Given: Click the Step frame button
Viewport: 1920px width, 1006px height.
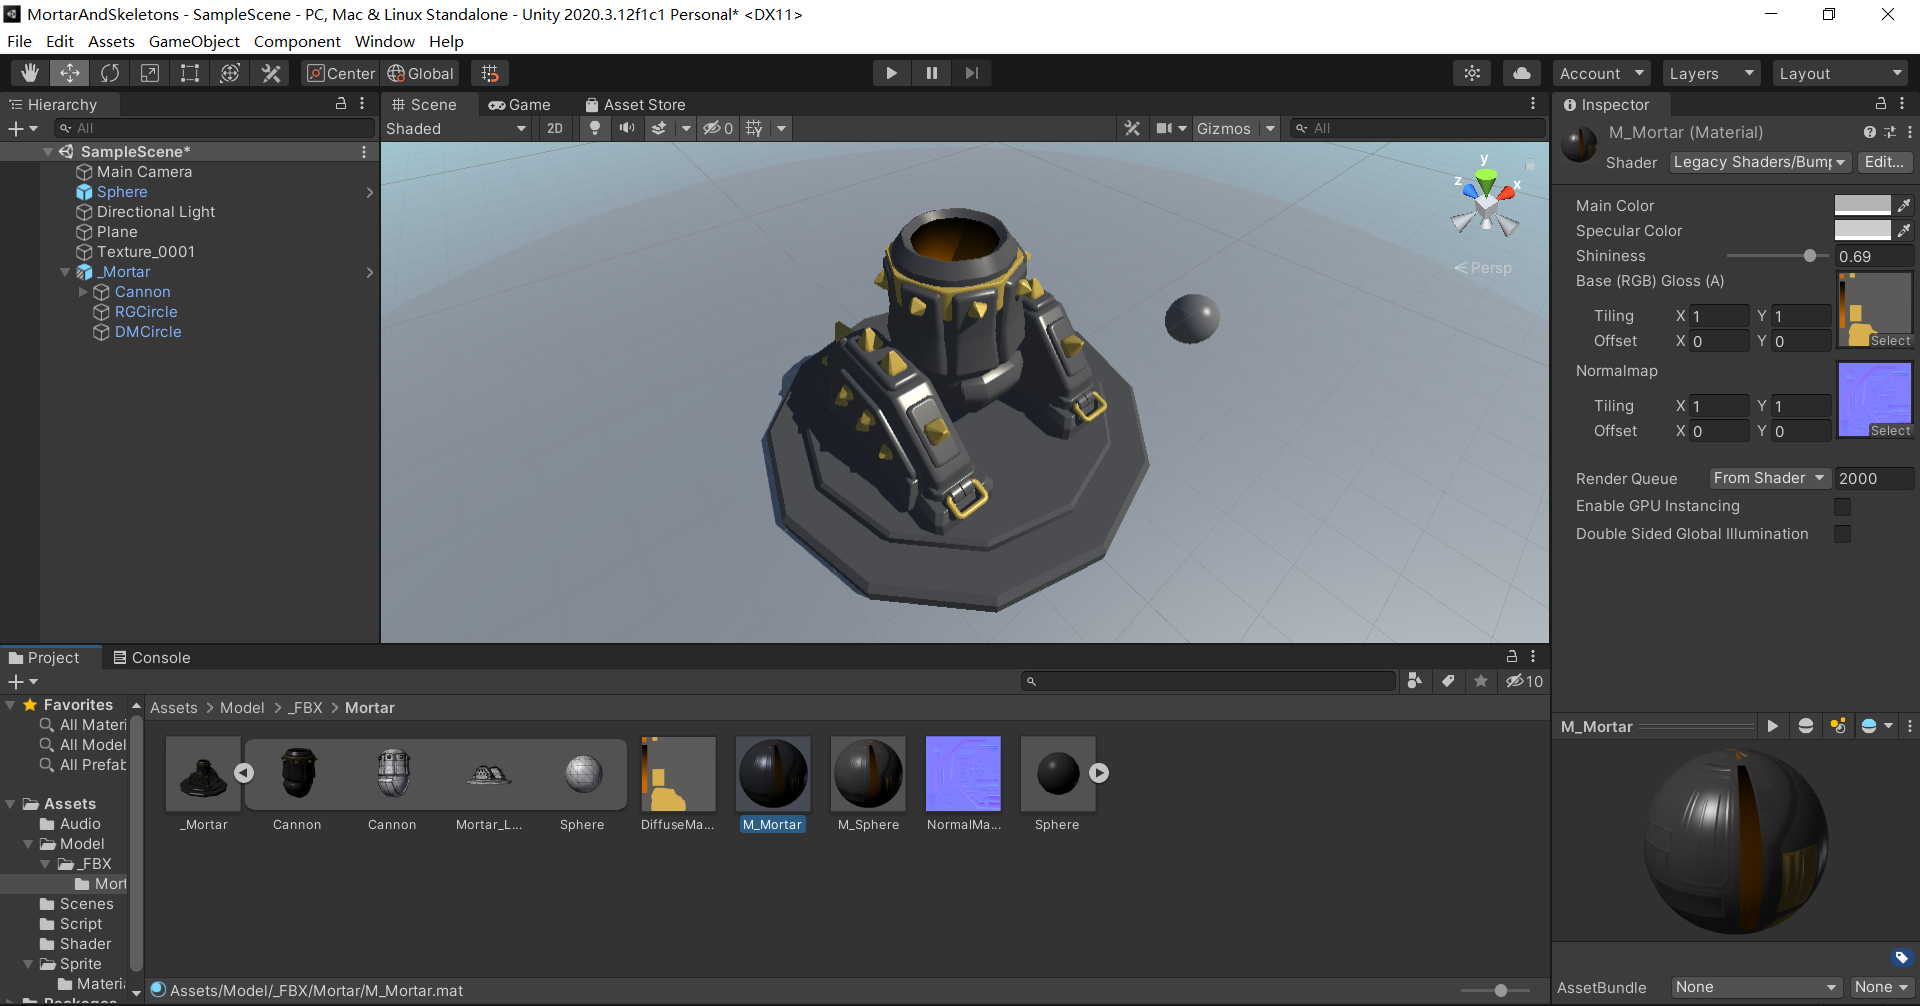Looking at the screenshot, I should (x=971, y=73).
